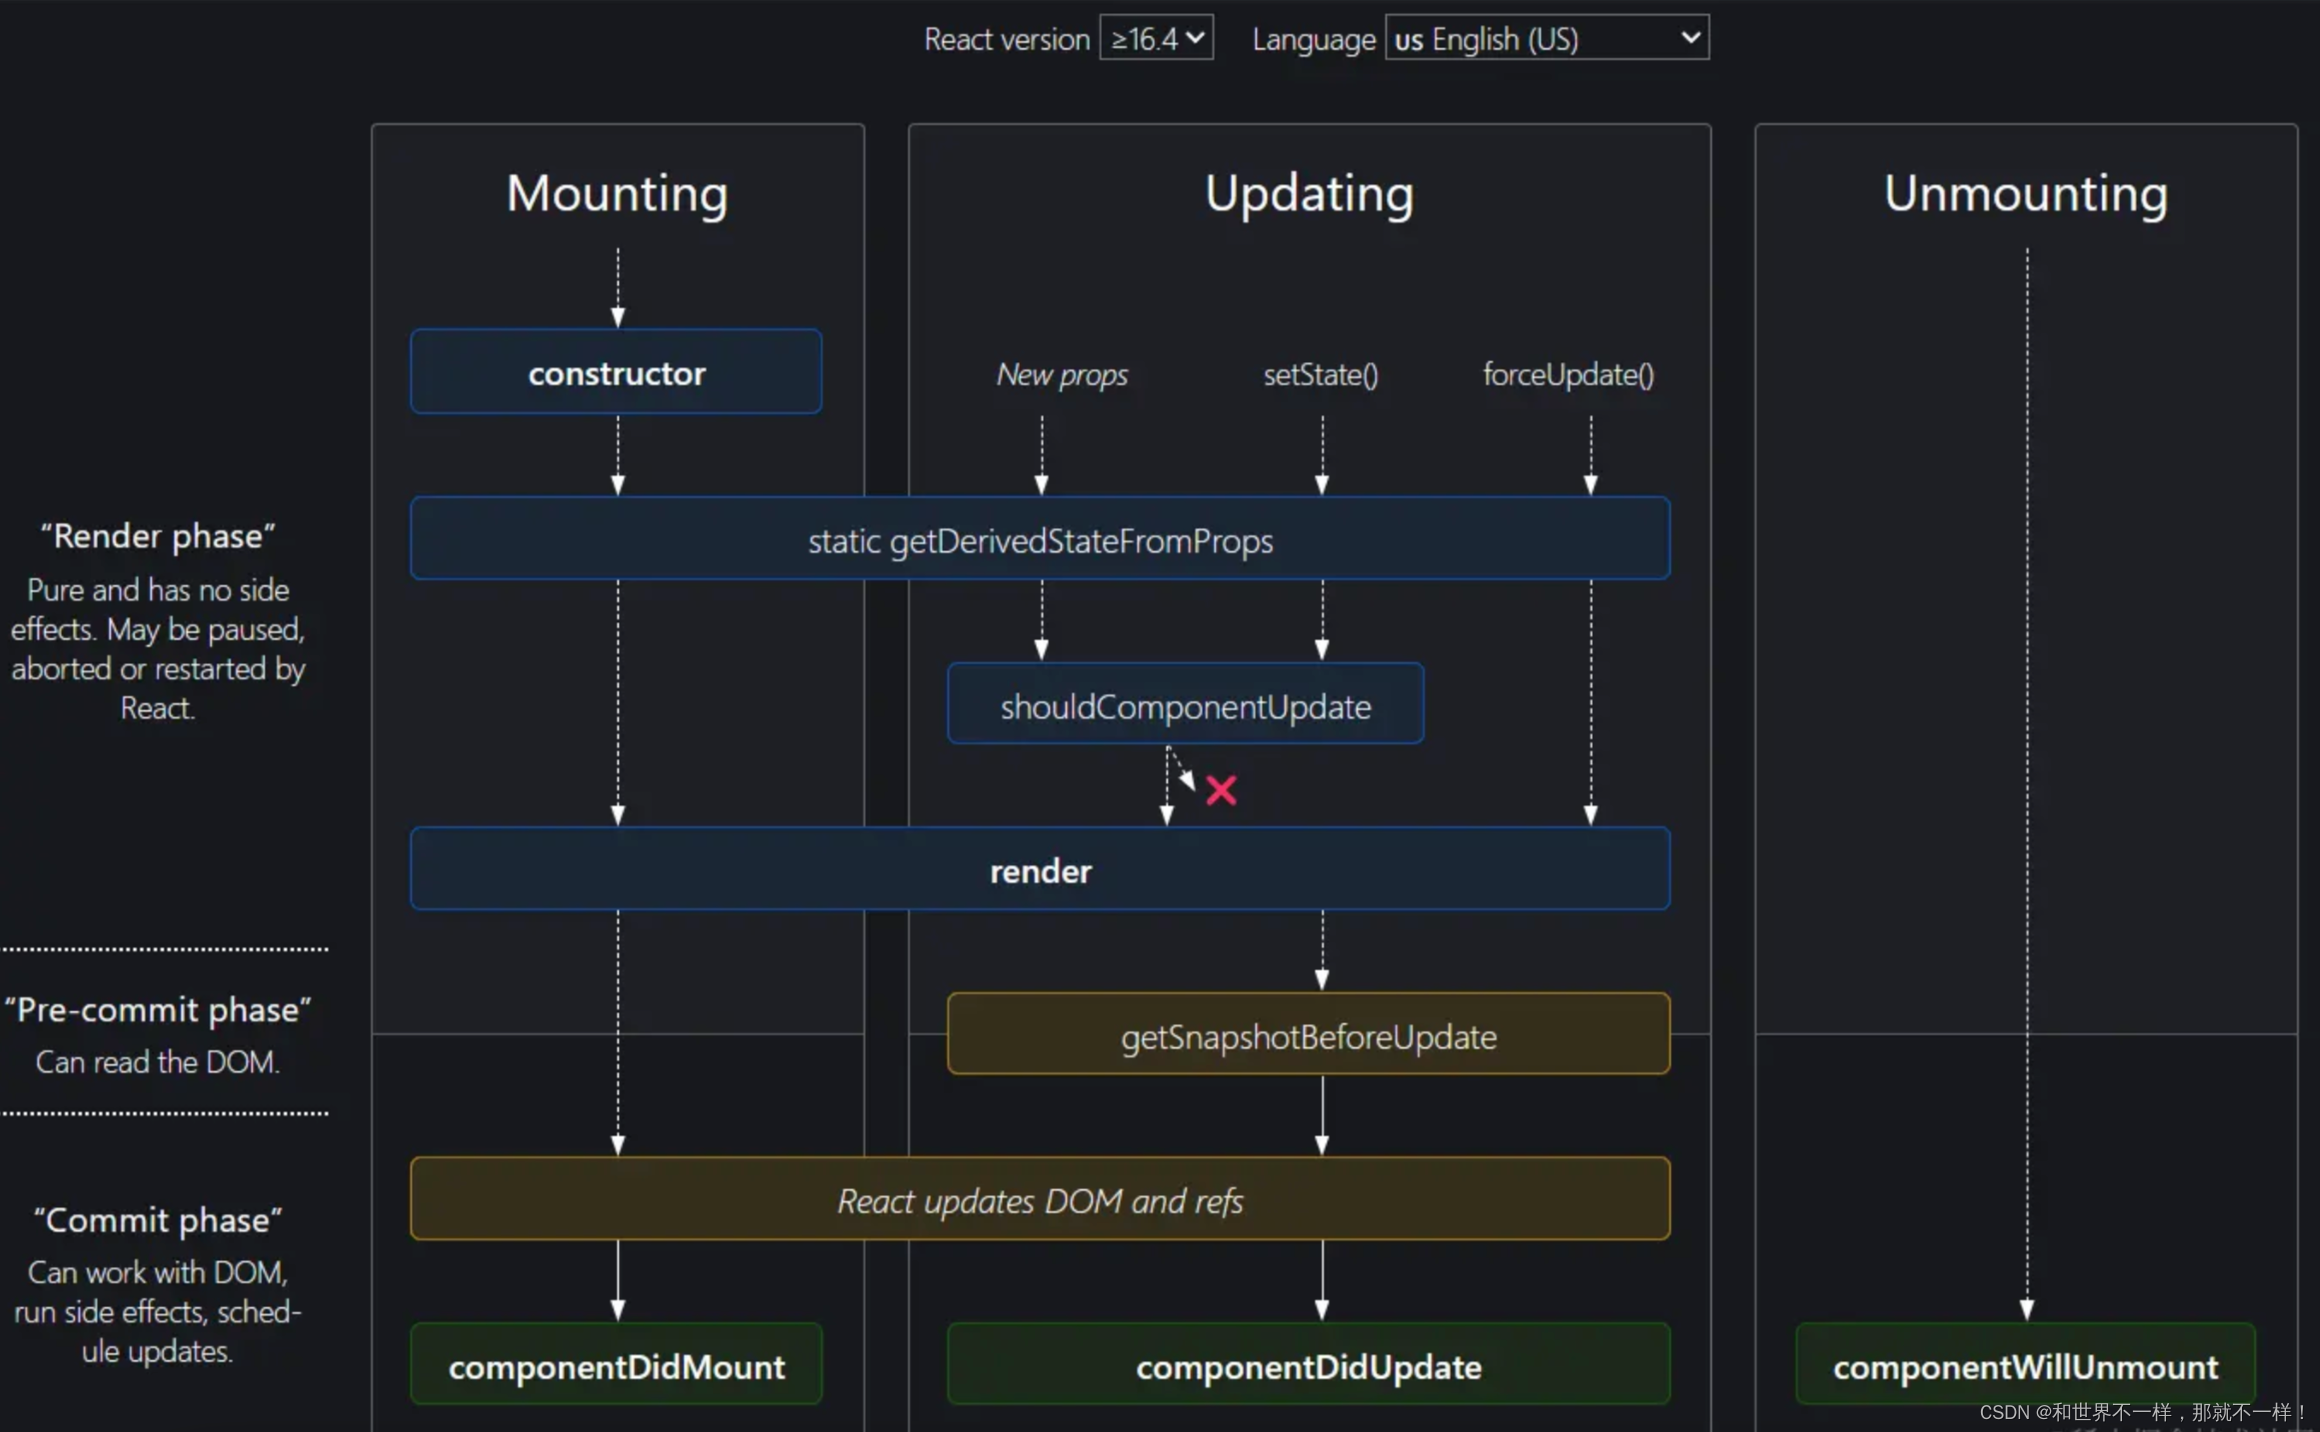Click the Mounting column header
The height and width of the screenshot is (1432, 2320).
coord(617,195)
